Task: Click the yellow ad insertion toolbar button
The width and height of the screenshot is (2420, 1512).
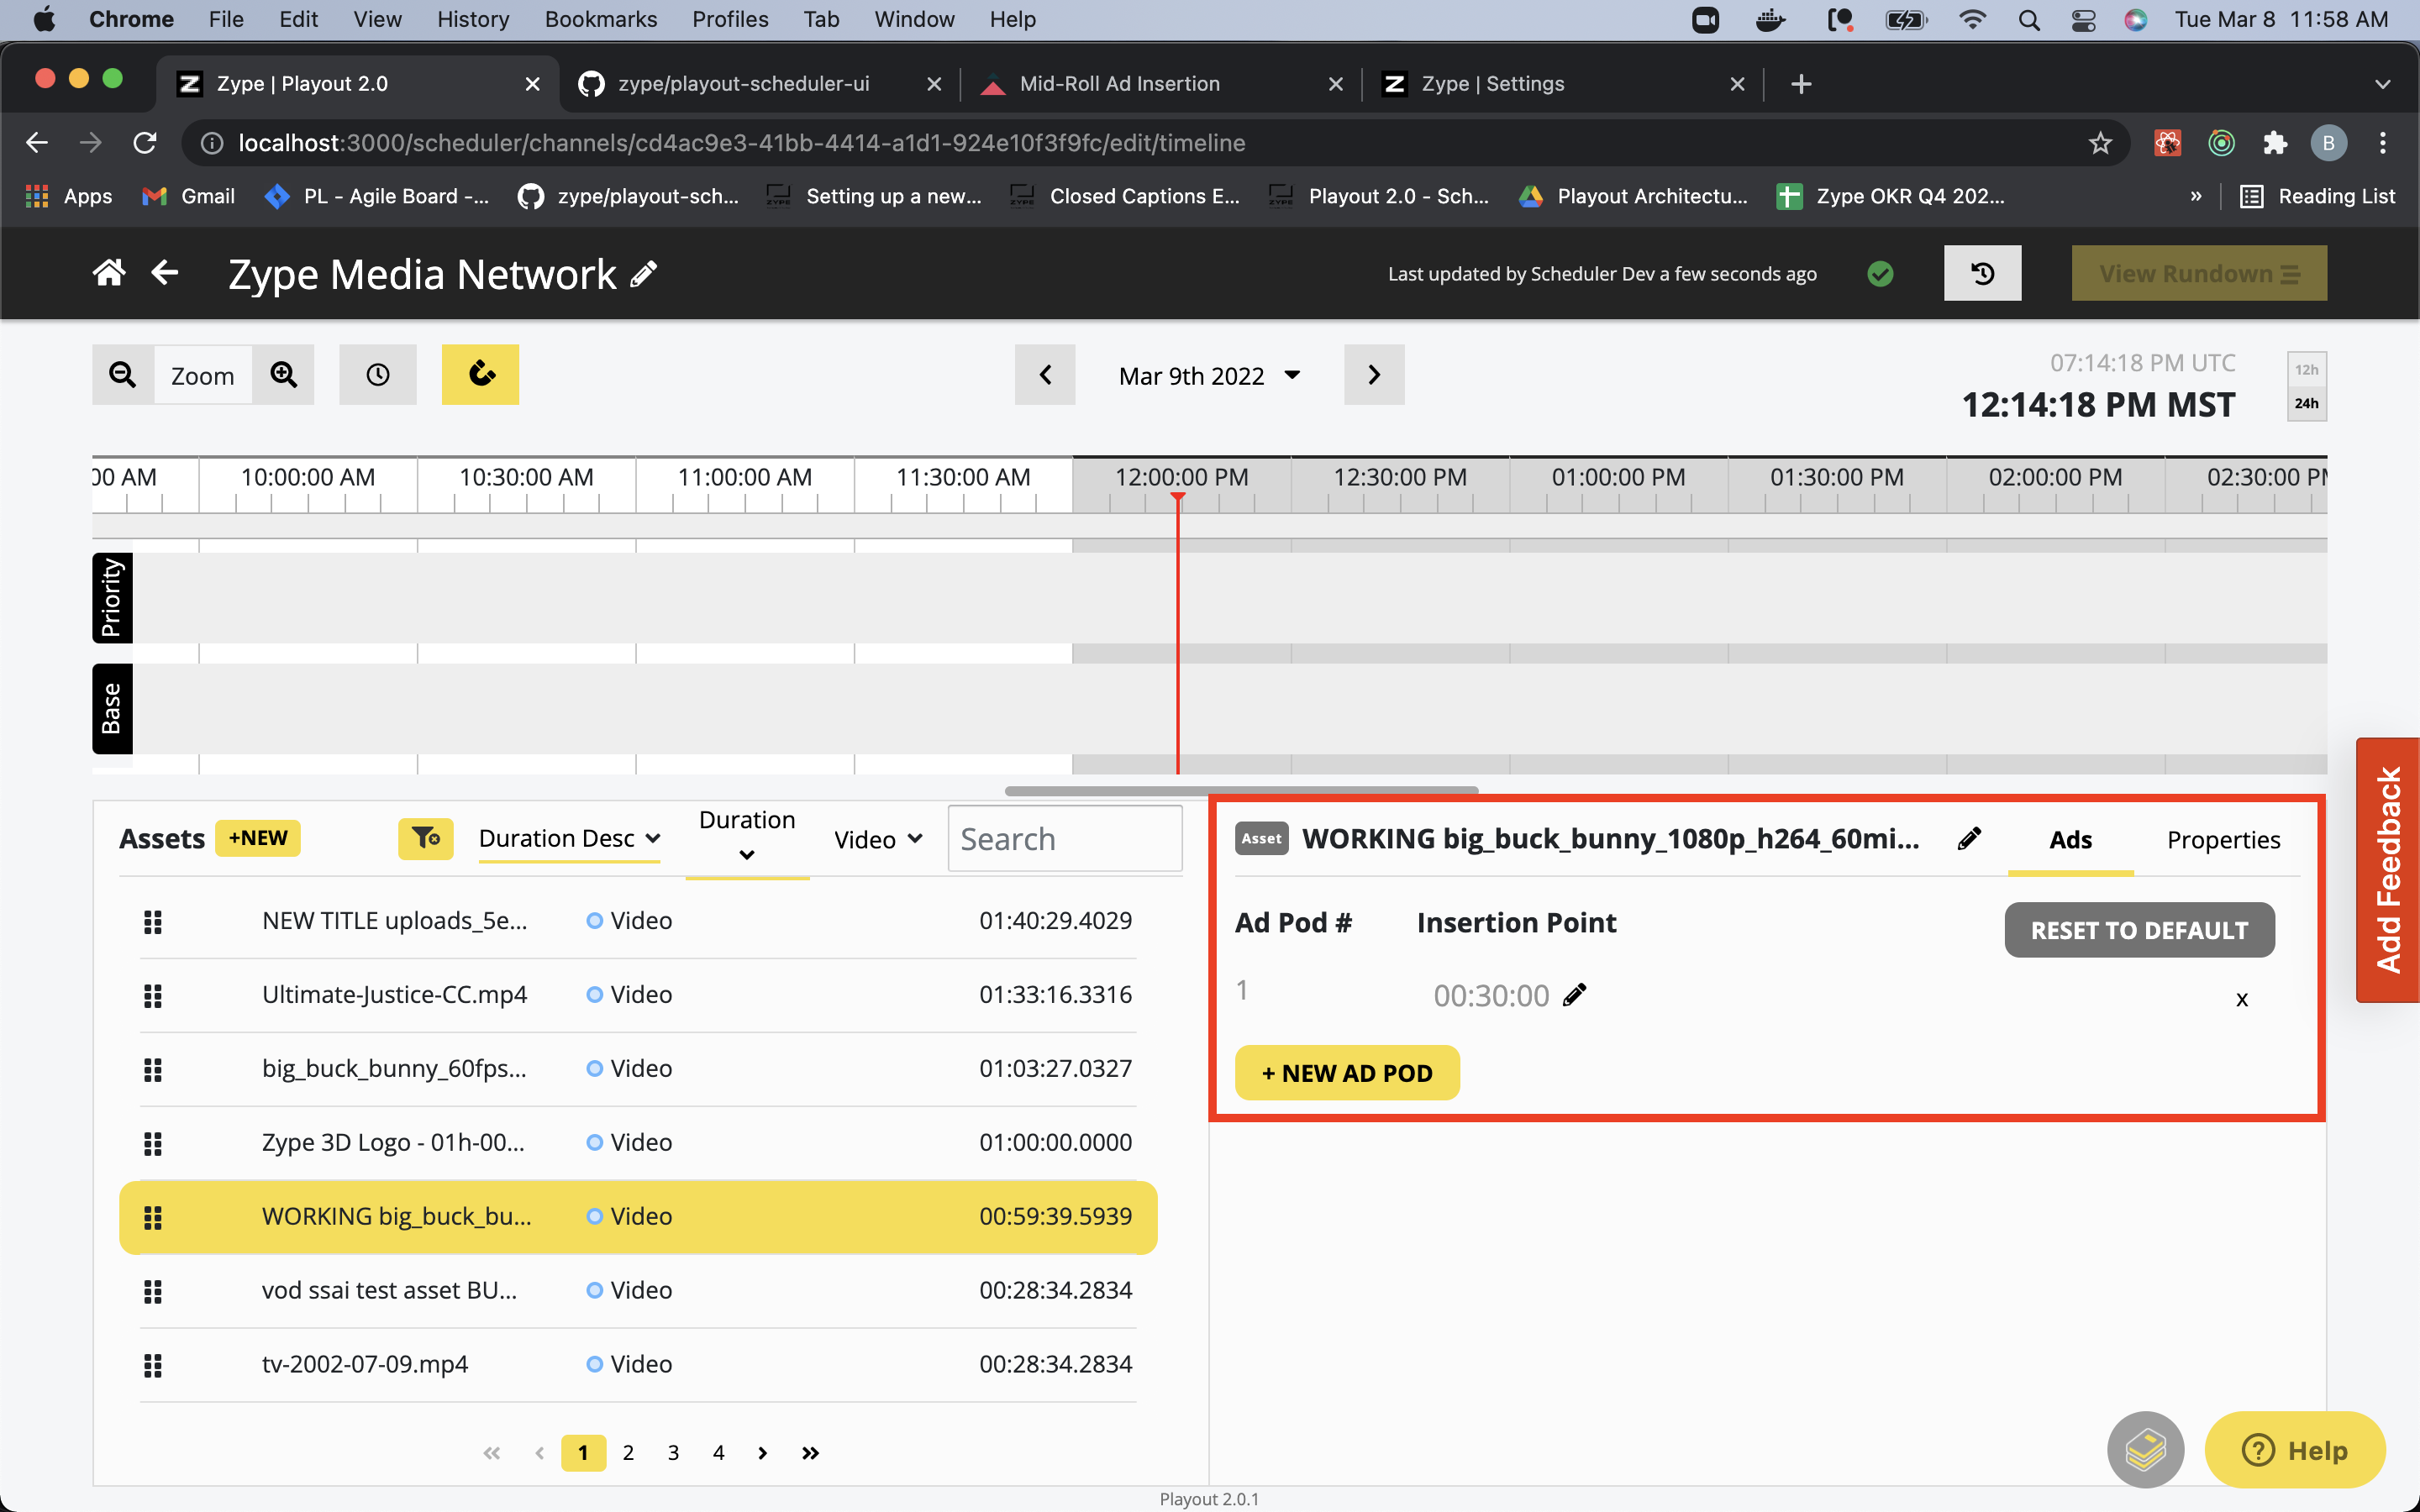Action: [x=481, y=375]
